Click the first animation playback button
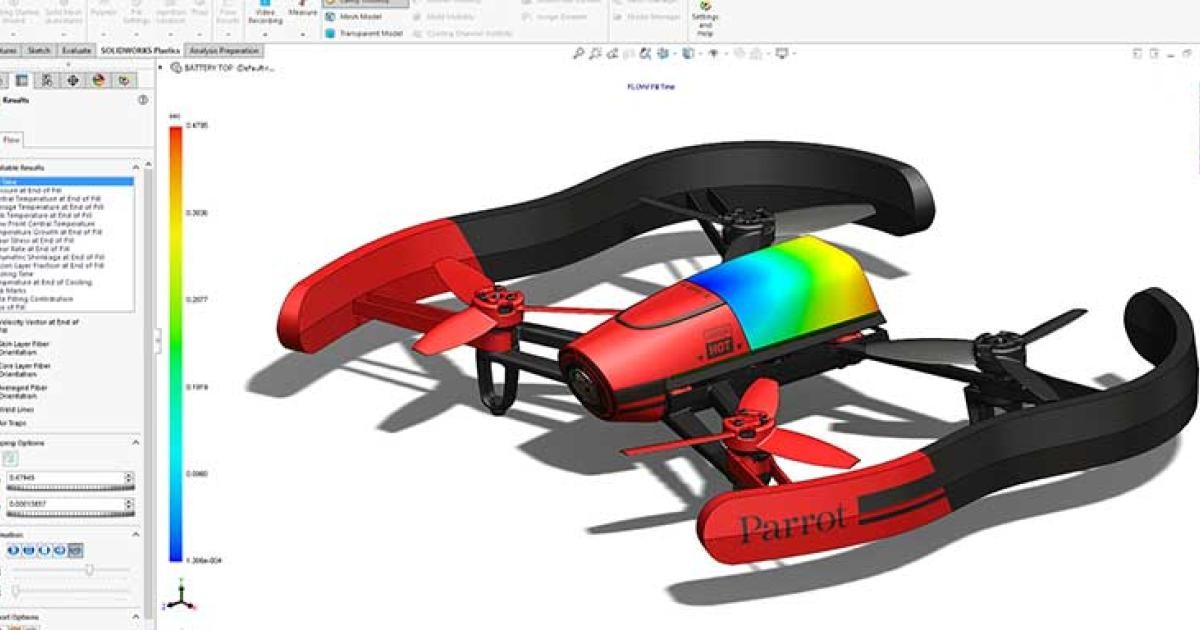Viewport: 1200px width, 630px height. point(13,550)
